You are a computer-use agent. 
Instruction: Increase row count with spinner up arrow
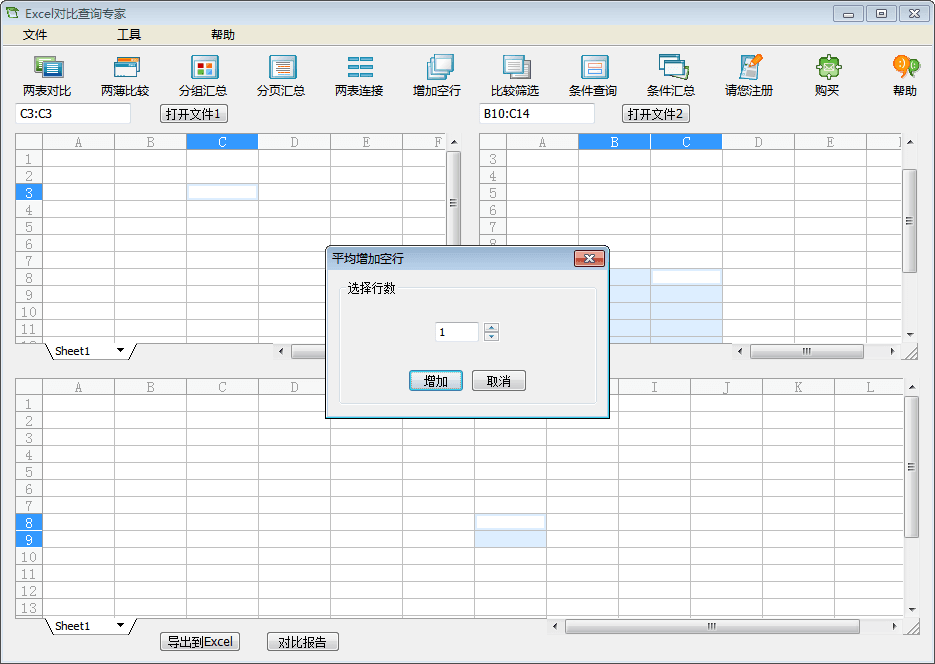[x=491, y=327]
